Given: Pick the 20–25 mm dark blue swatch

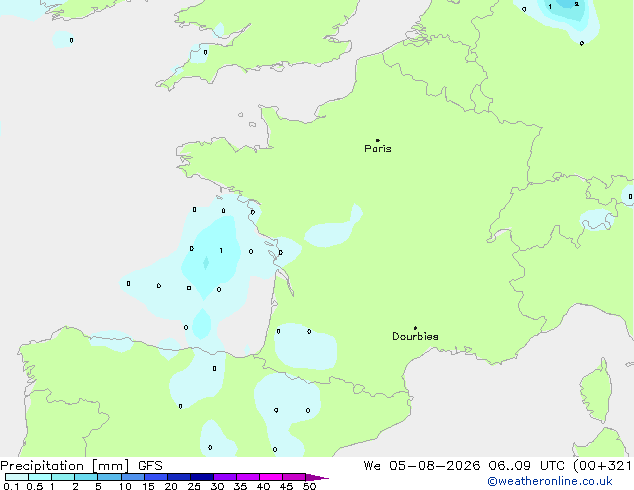Looking at the screenshot, I should click(x=179, y=477).
